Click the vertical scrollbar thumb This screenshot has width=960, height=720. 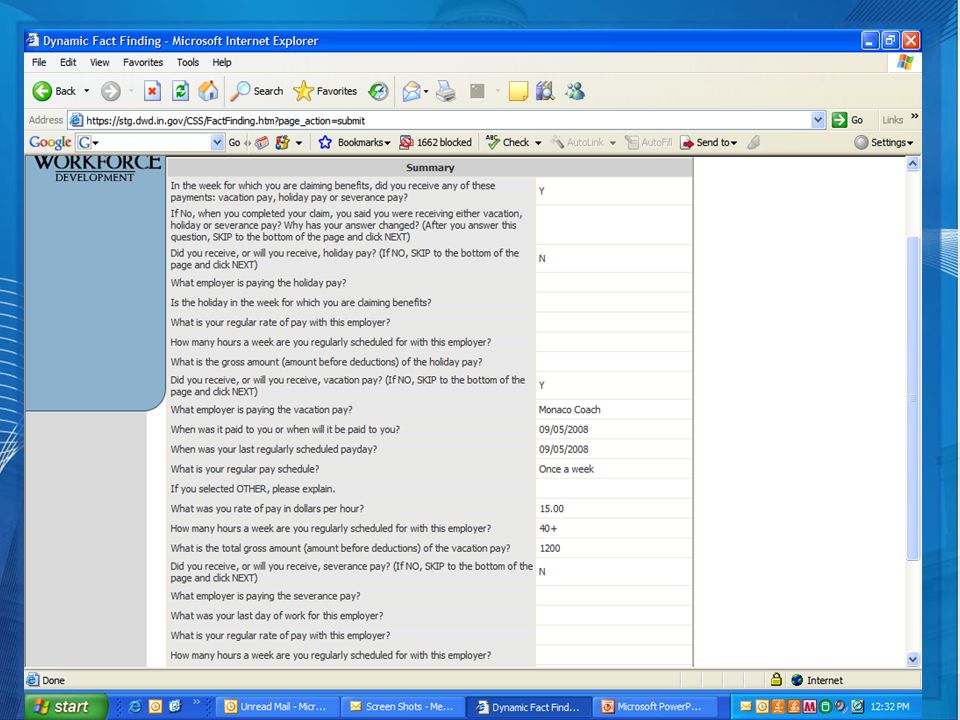pos(912,398)
